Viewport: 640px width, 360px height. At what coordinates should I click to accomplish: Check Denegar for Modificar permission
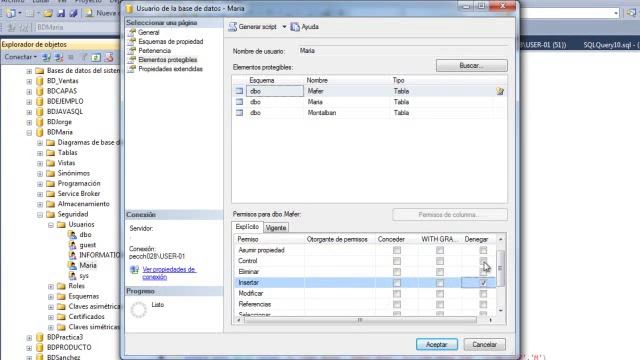click(x=483, y=293)
